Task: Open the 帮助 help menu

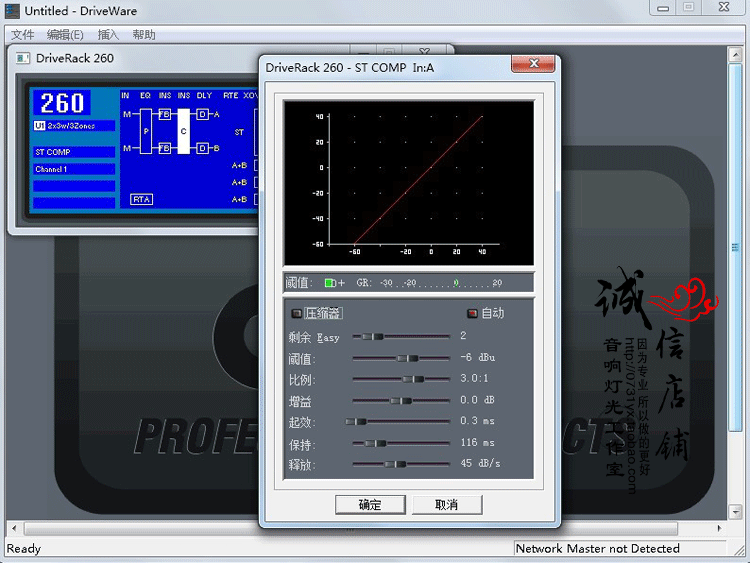Action: click(144, 35)
